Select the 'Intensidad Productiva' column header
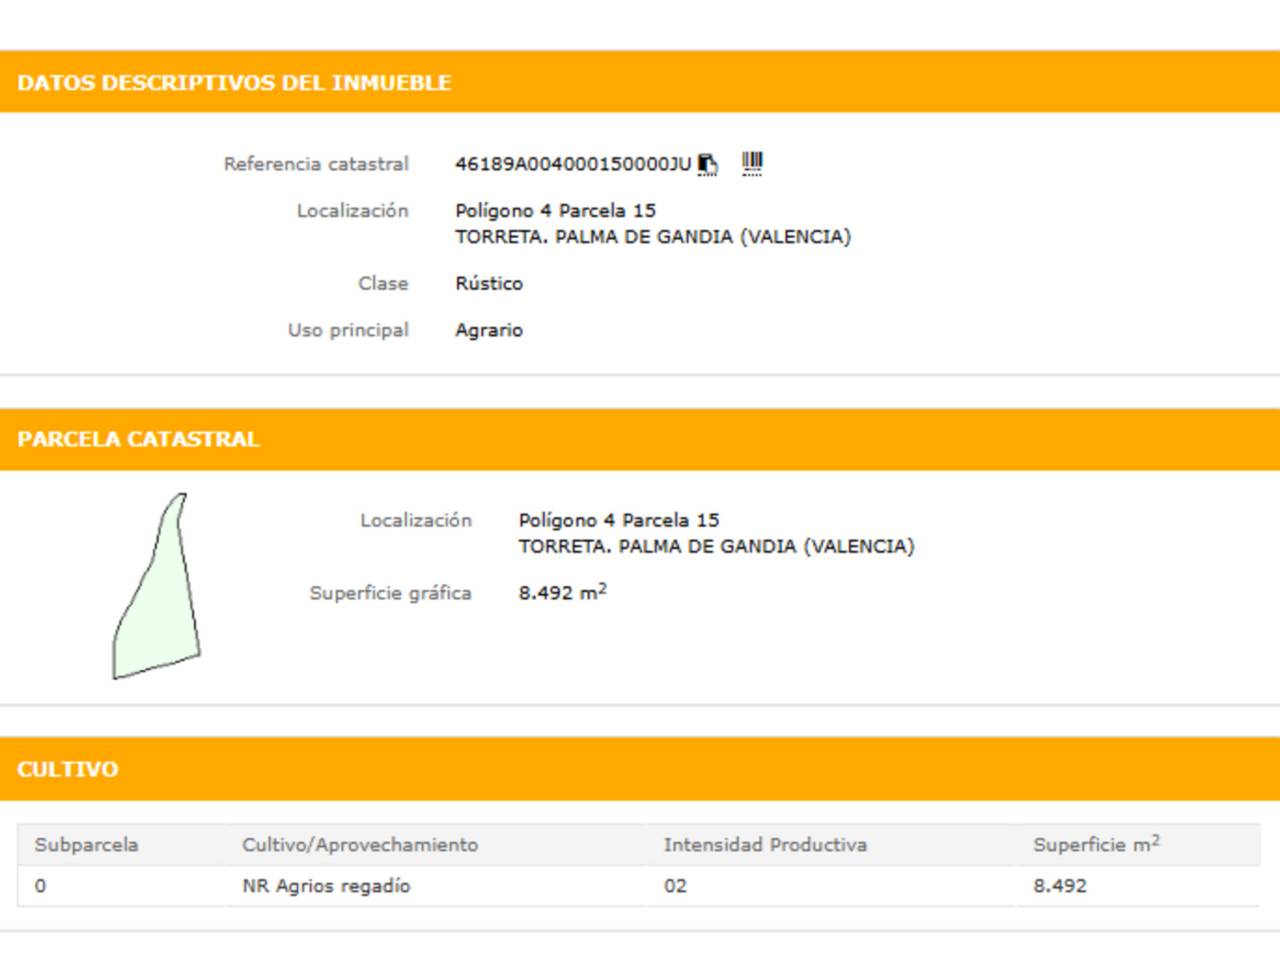This screenshot has width=1280, height=960. point(765,845)
